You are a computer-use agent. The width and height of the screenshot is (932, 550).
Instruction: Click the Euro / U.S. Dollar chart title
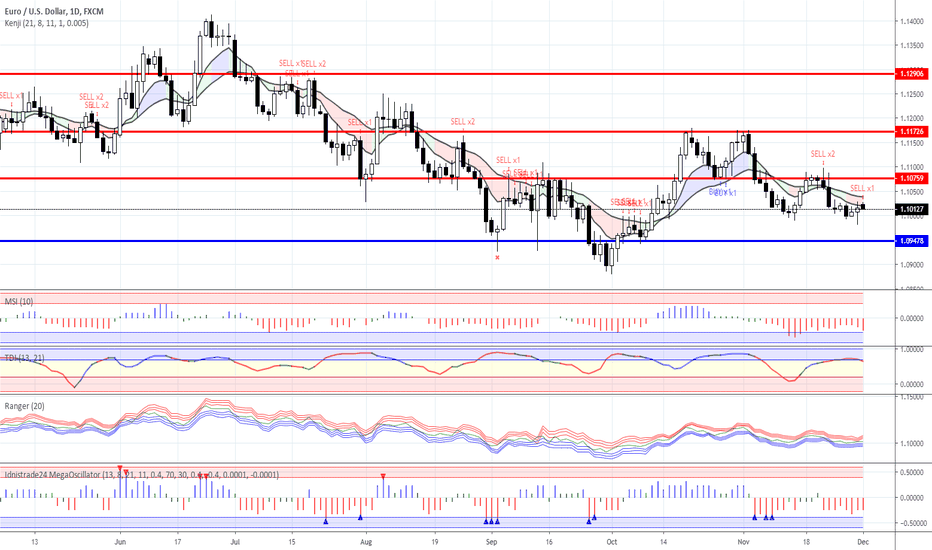[x=60, y=9]
